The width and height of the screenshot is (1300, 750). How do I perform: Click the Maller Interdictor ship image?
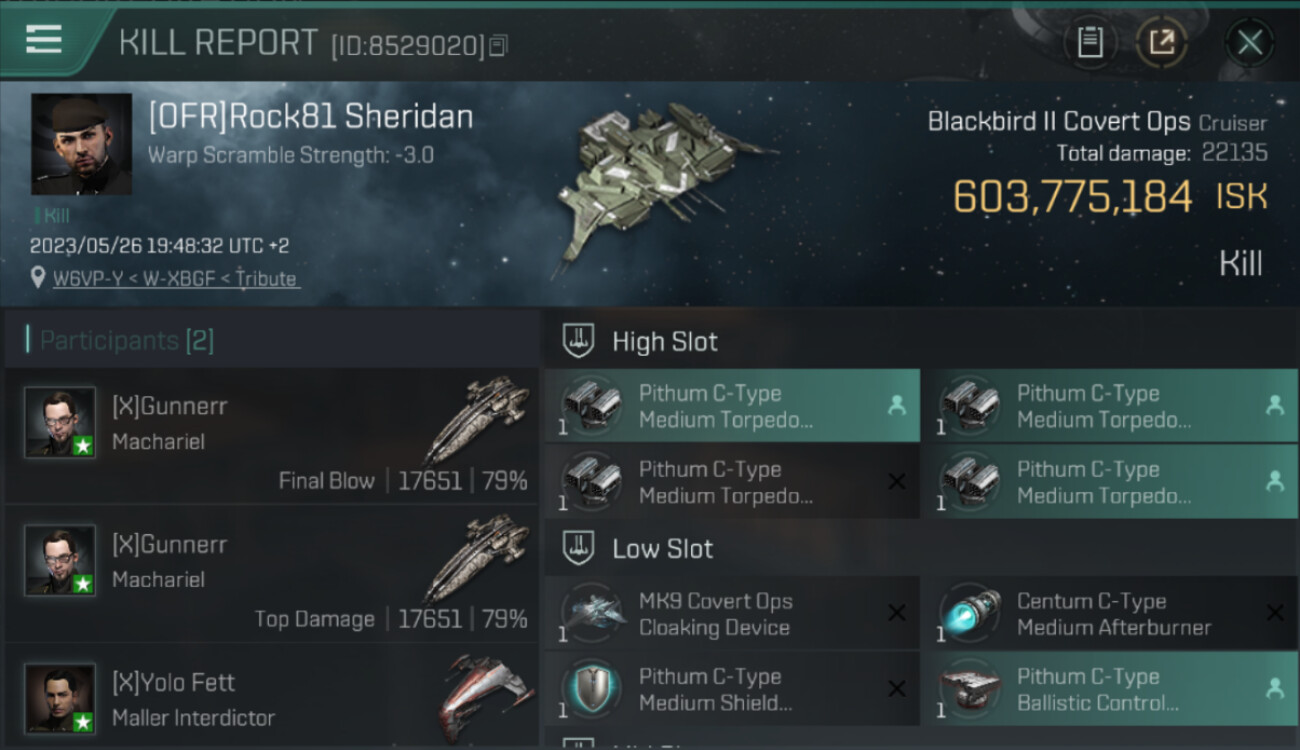click(x=484, y=697)
